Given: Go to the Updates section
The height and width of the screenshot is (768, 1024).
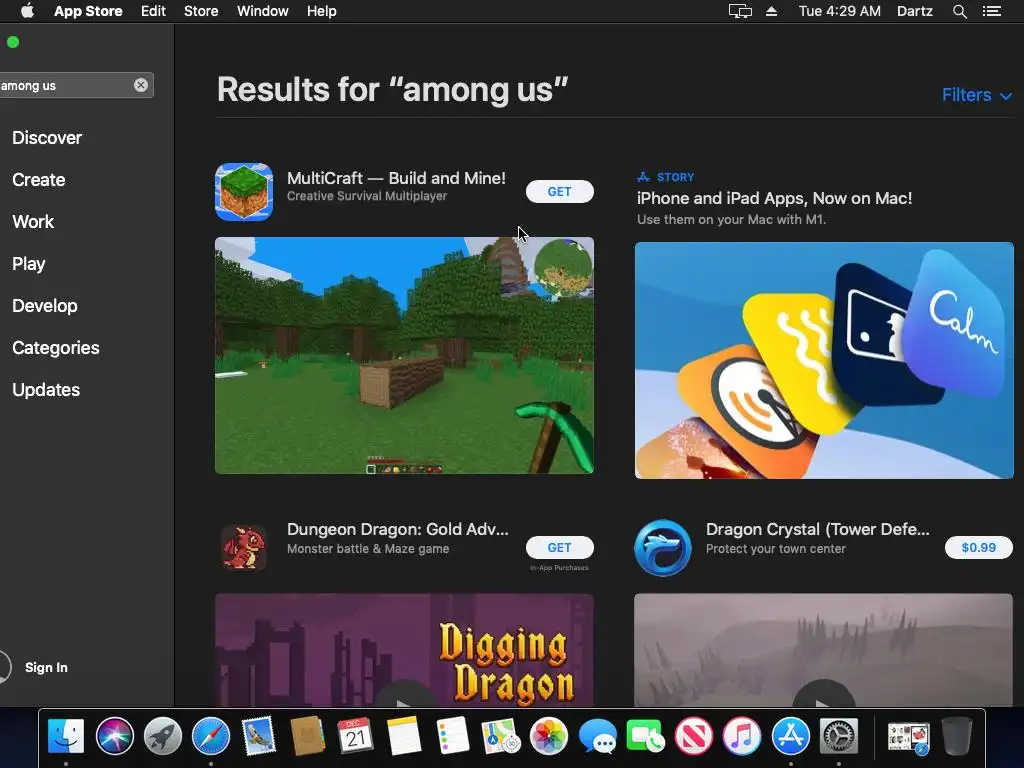Looking at the screenshot, I should [46, 390].
